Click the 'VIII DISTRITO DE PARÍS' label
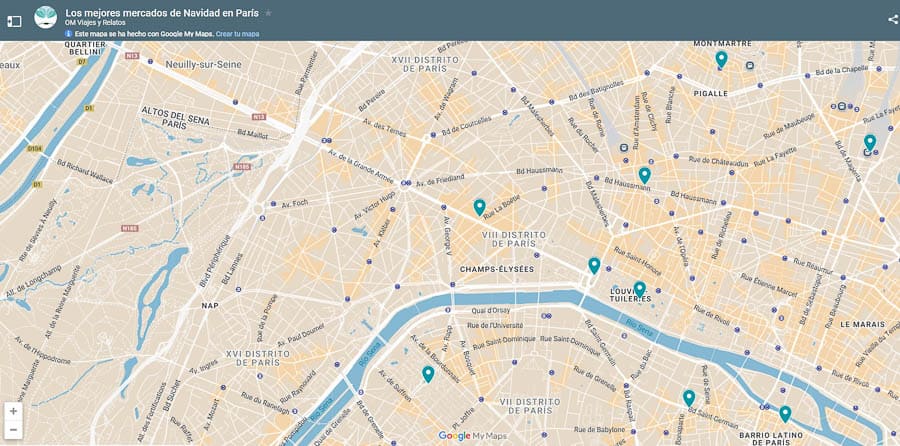Viewport: 900px width, 446px height. pyautogui.click(x=514, y=239)
